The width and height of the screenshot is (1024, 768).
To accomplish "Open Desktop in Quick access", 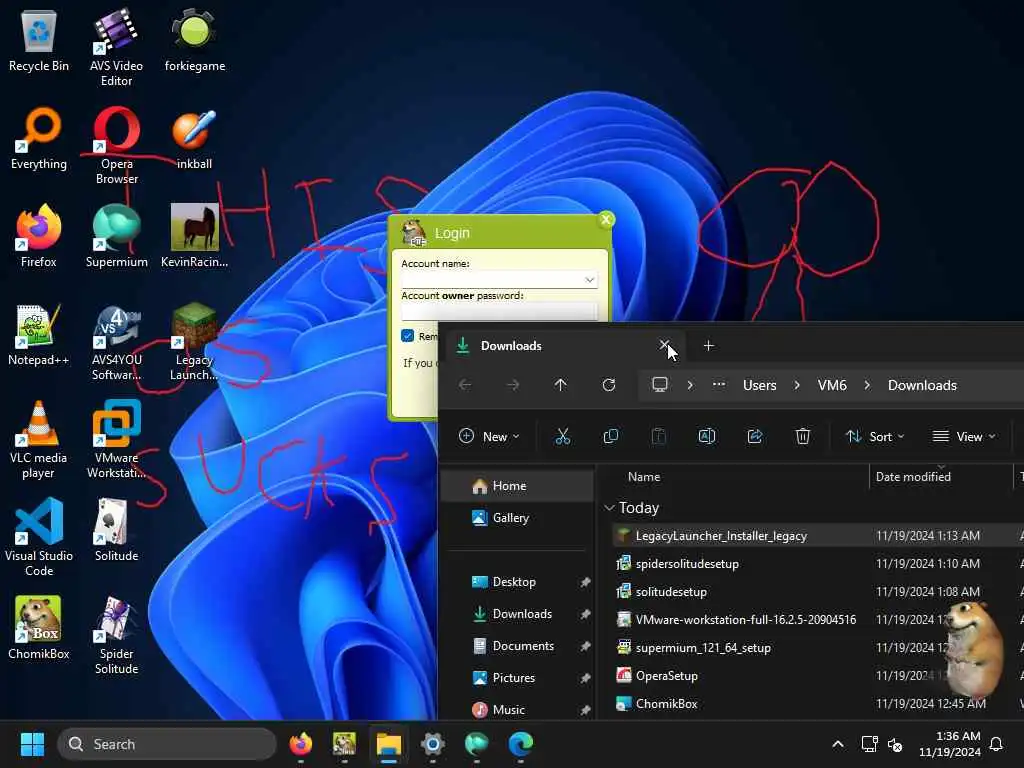I will (518, 582).
